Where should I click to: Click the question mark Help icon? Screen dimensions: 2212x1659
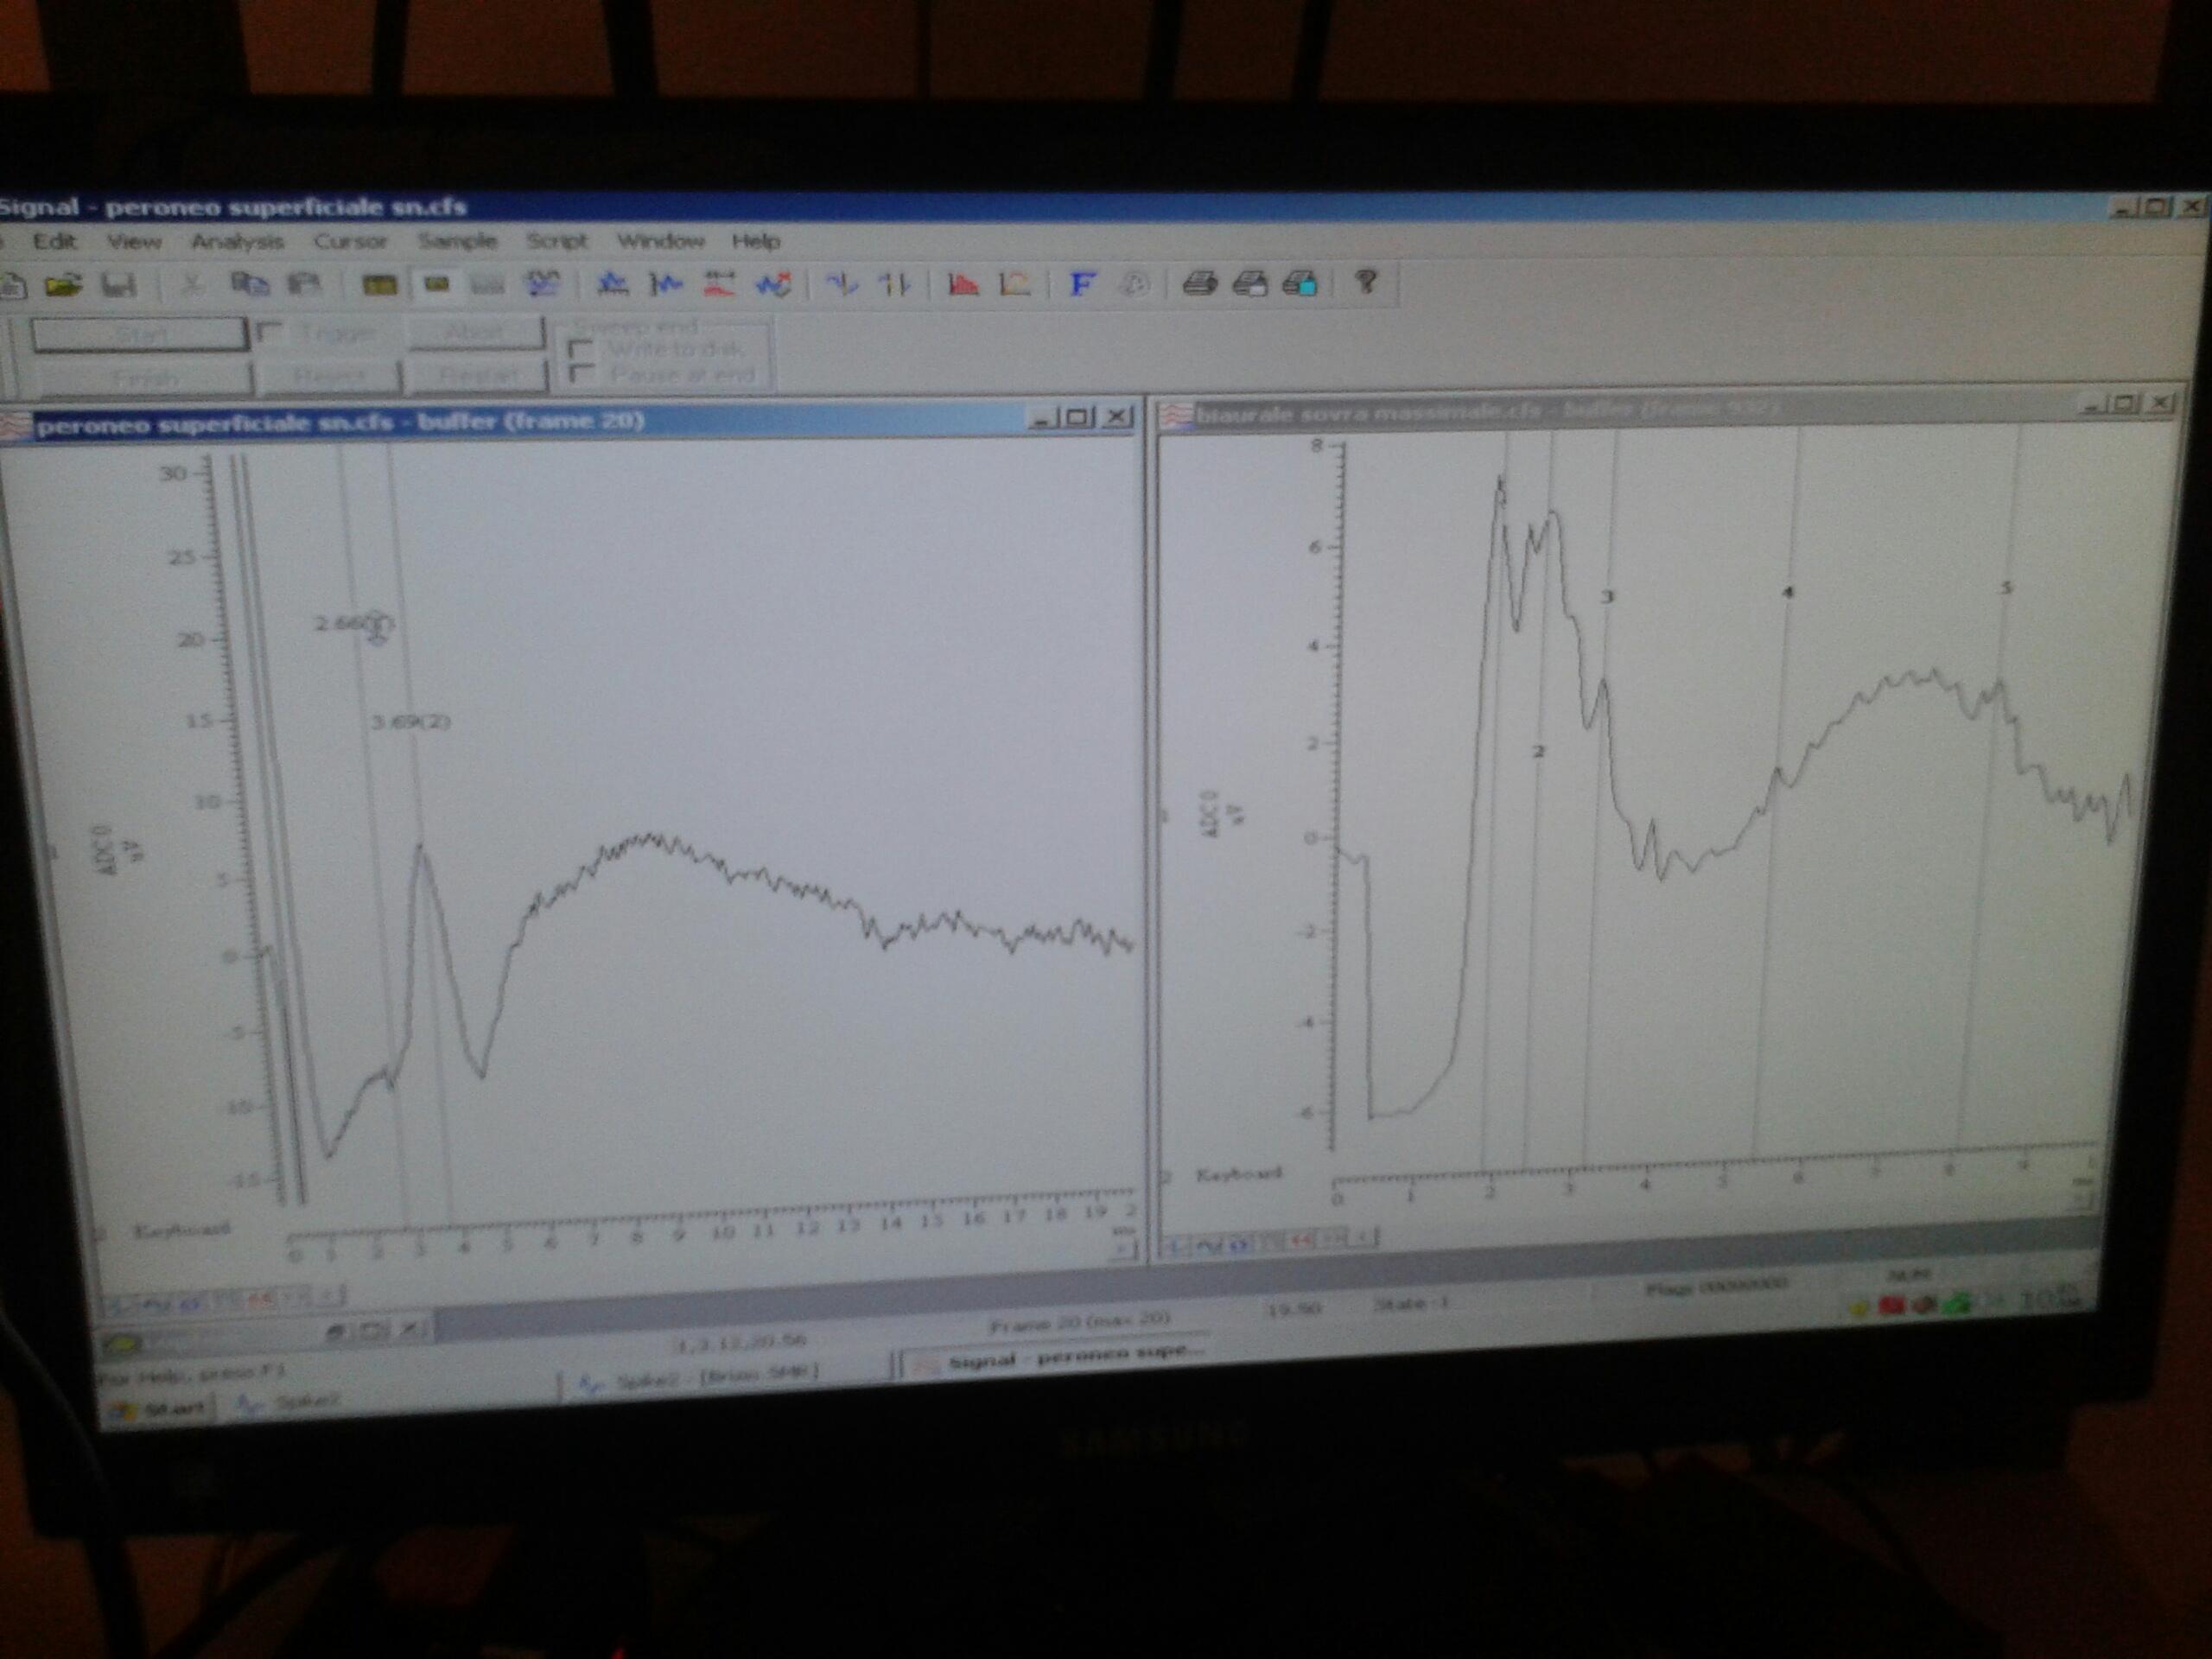click(1366, 283)
